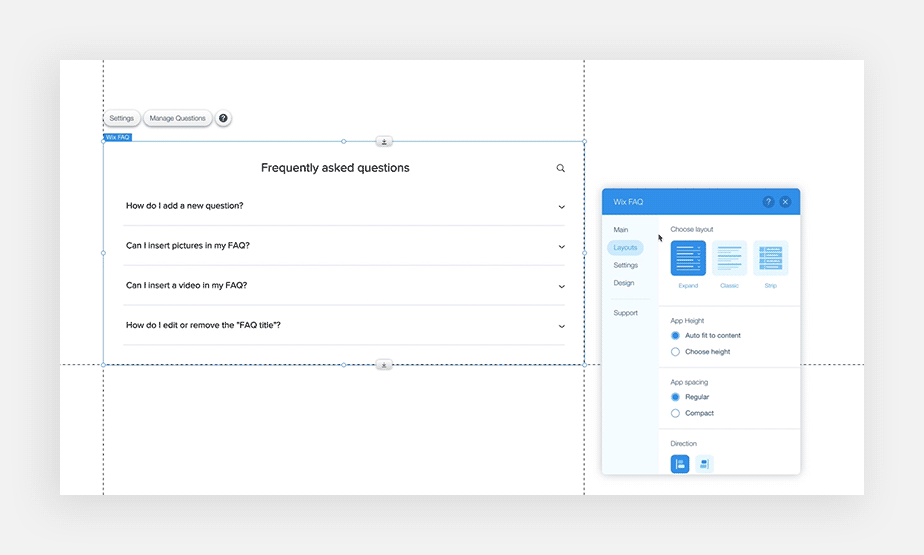The height and width of the screenshot is (555, 924).
Task: Click the top stretch handle download icon
Action: [384, 141]
